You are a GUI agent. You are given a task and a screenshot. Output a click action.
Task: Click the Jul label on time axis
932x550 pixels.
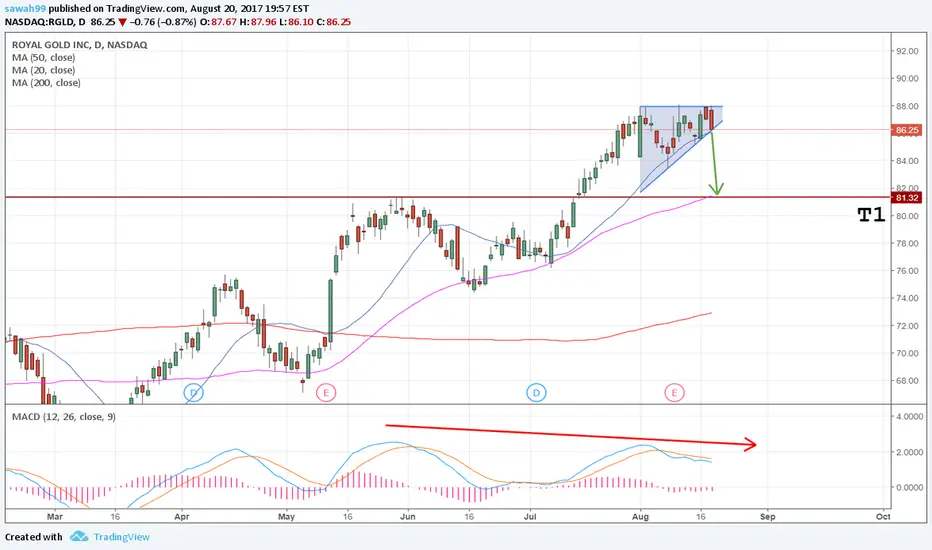(x=530, y=517)
